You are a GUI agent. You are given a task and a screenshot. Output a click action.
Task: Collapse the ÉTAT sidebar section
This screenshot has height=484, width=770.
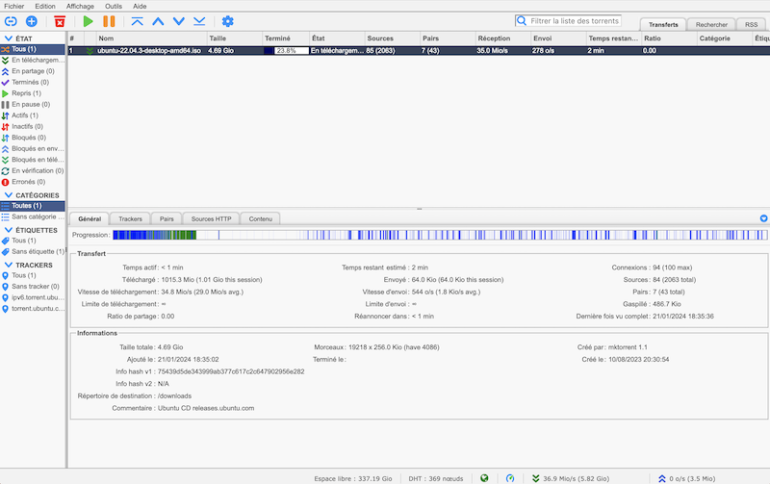[8, 38]
